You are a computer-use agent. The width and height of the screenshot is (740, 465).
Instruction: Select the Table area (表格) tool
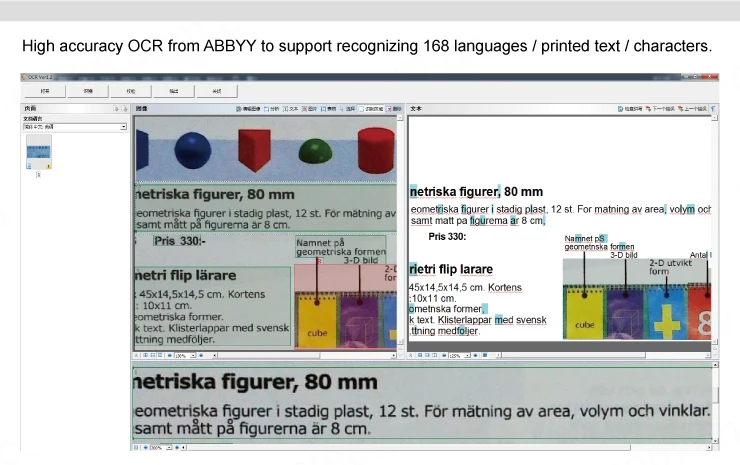coord(328,109)
